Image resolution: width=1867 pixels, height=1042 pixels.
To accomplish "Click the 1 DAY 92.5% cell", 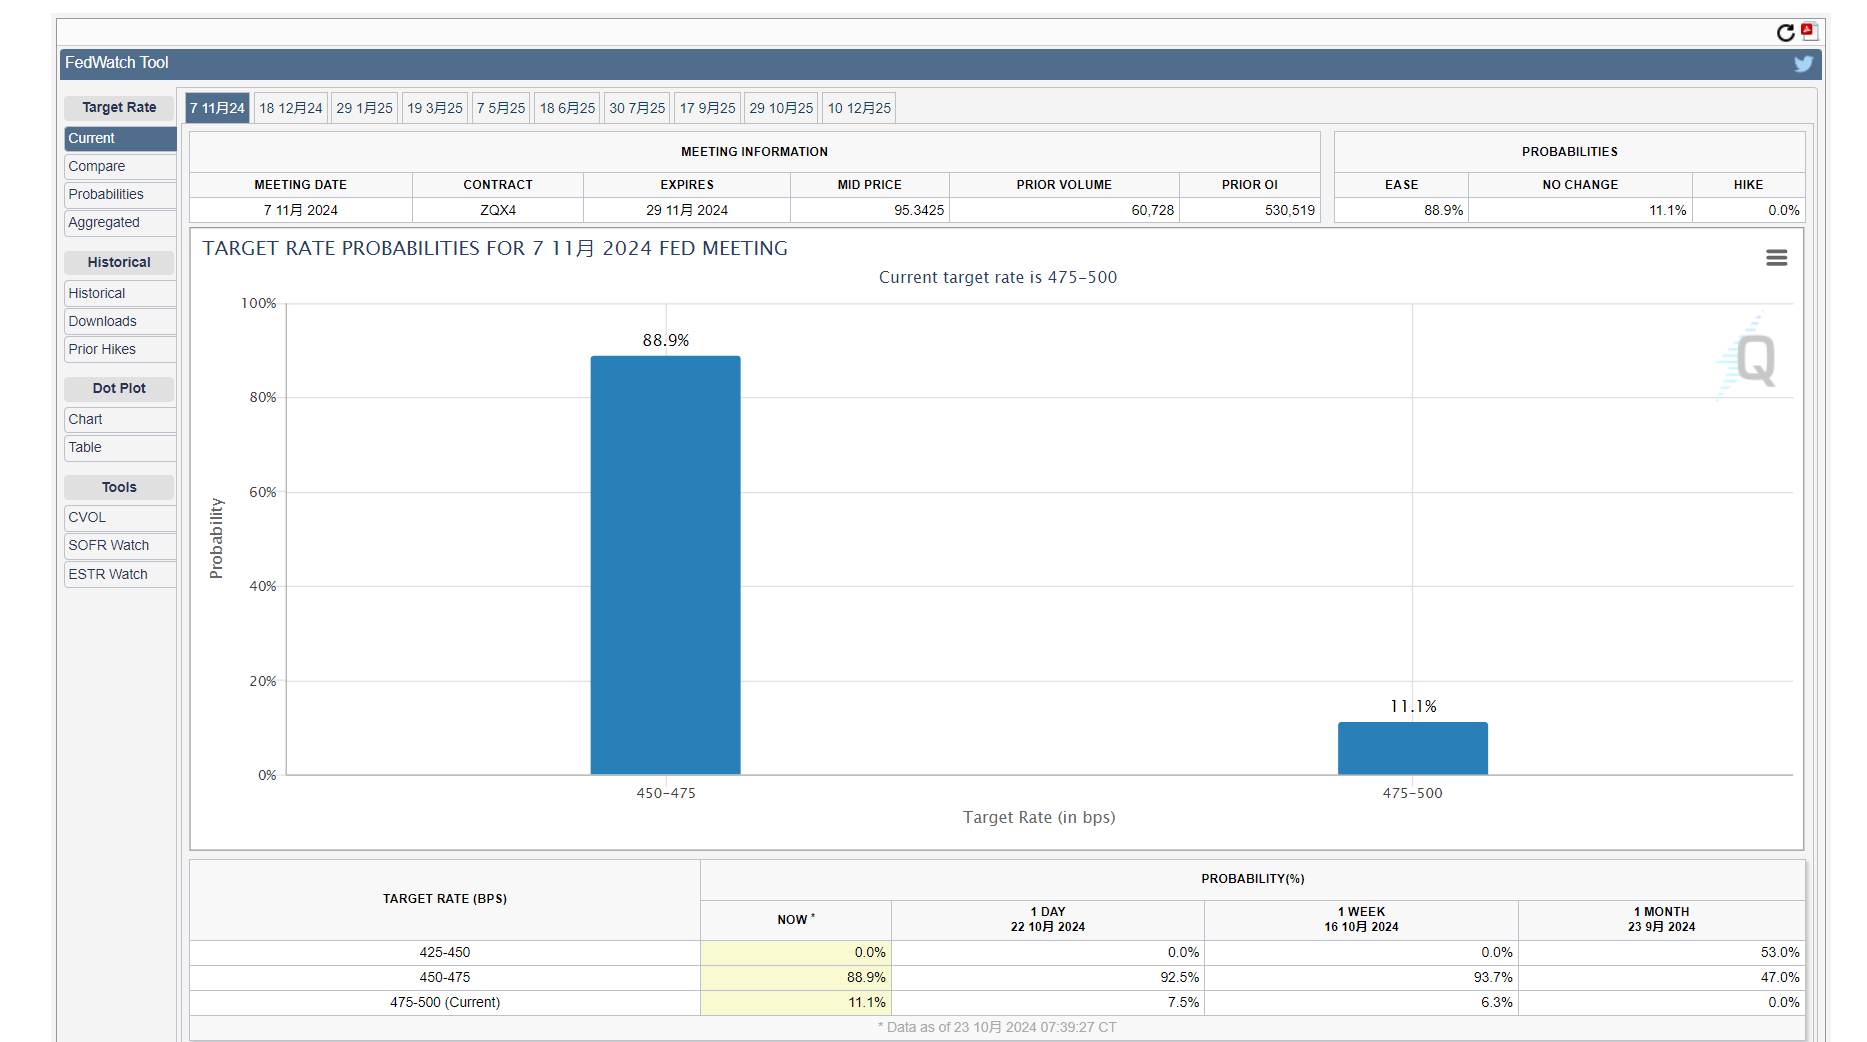I will coord(1048,978).
